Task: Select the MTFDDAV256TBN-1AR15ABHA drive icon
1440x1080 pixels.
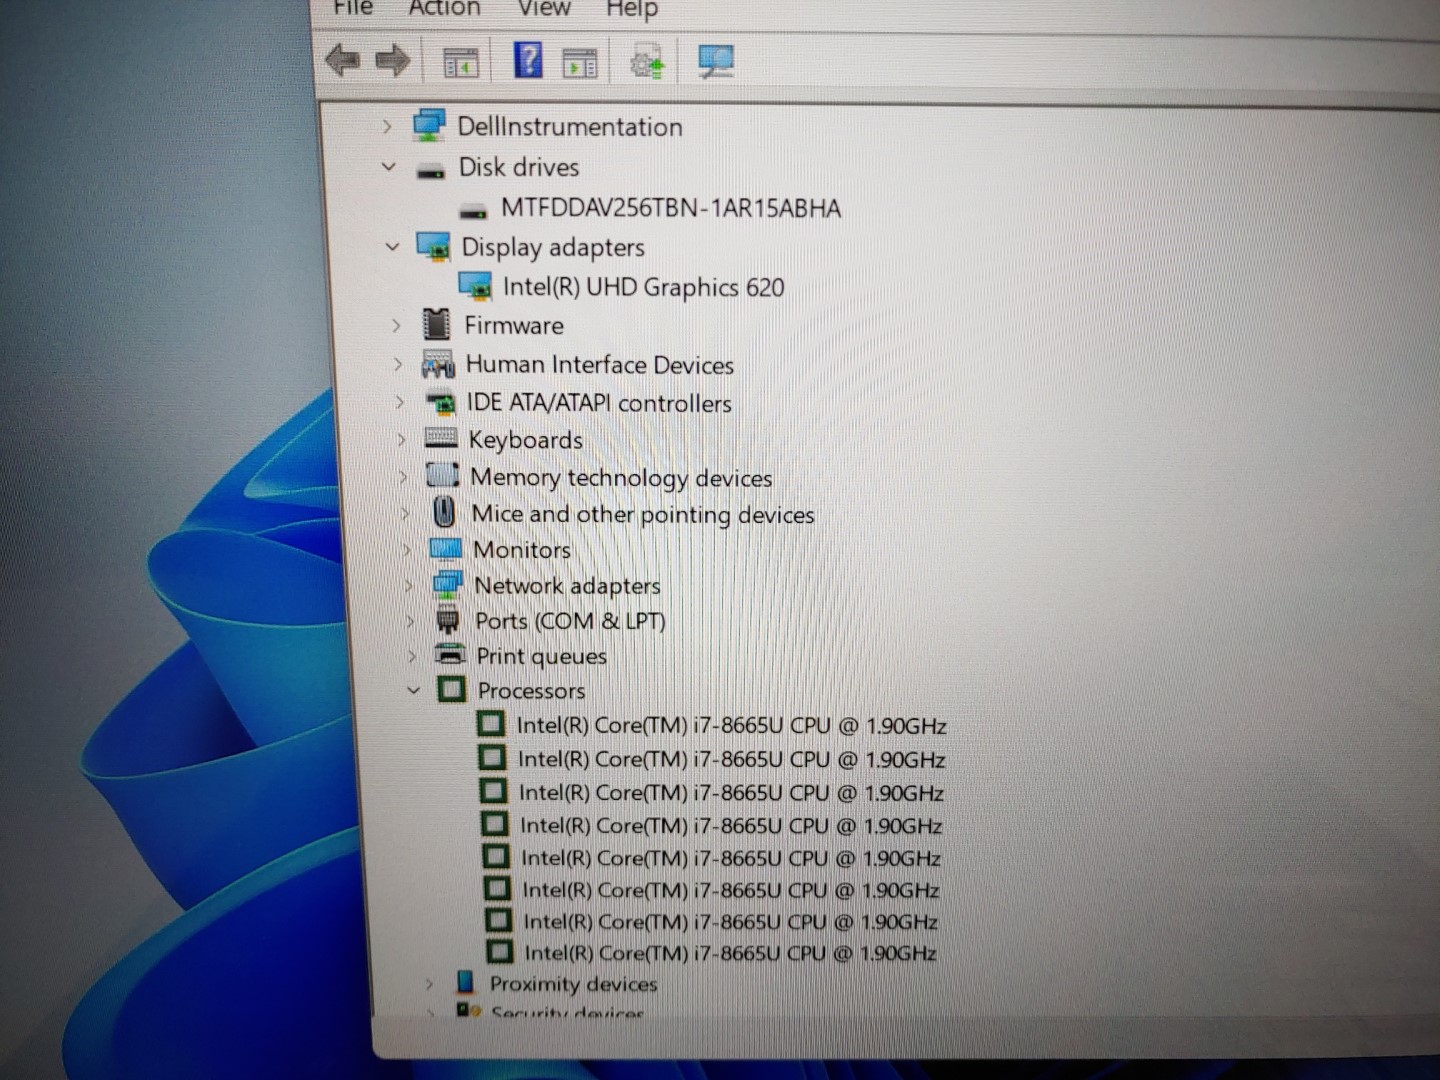Action: pos(473,210)
